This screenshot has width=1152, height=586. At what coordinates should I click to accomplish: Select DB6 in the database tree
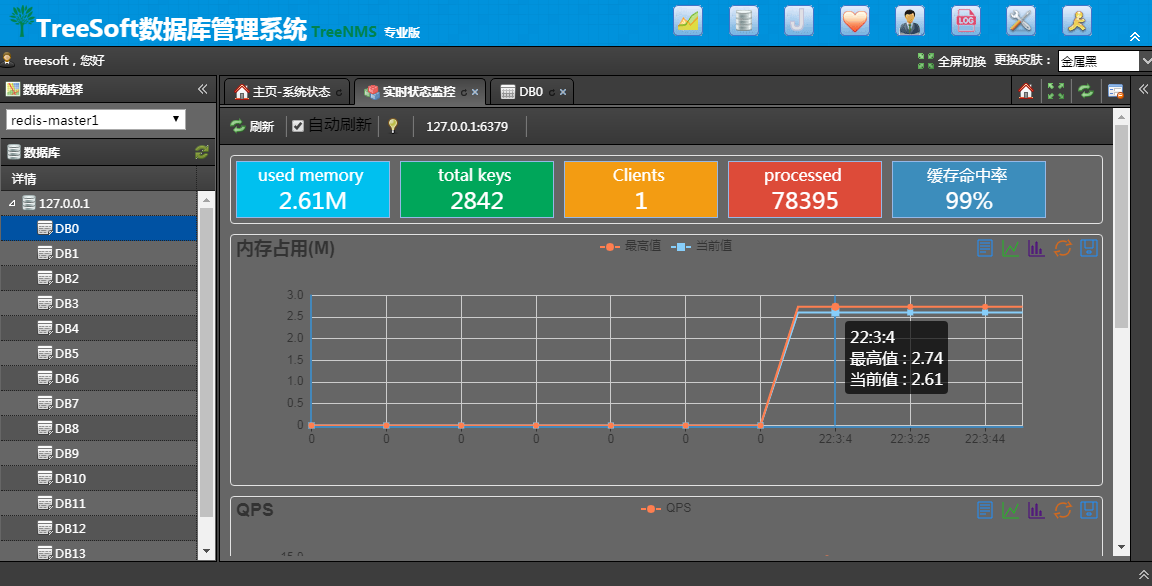tap(98, 378)
